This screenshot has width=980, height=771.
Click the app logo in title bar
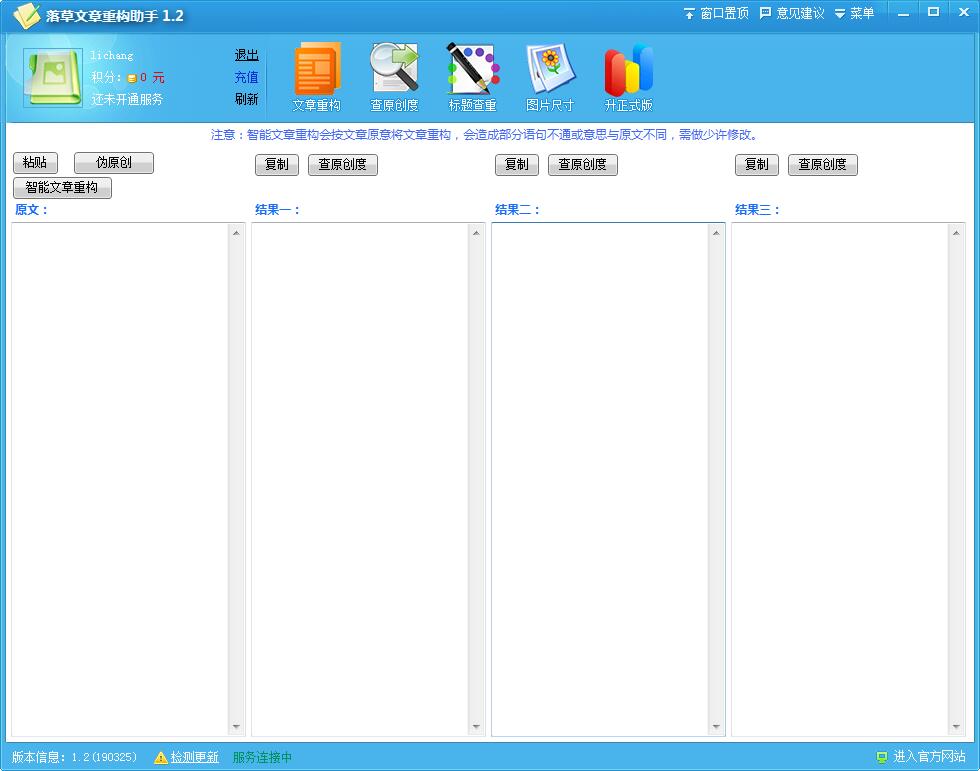click(x=26, y=16)
